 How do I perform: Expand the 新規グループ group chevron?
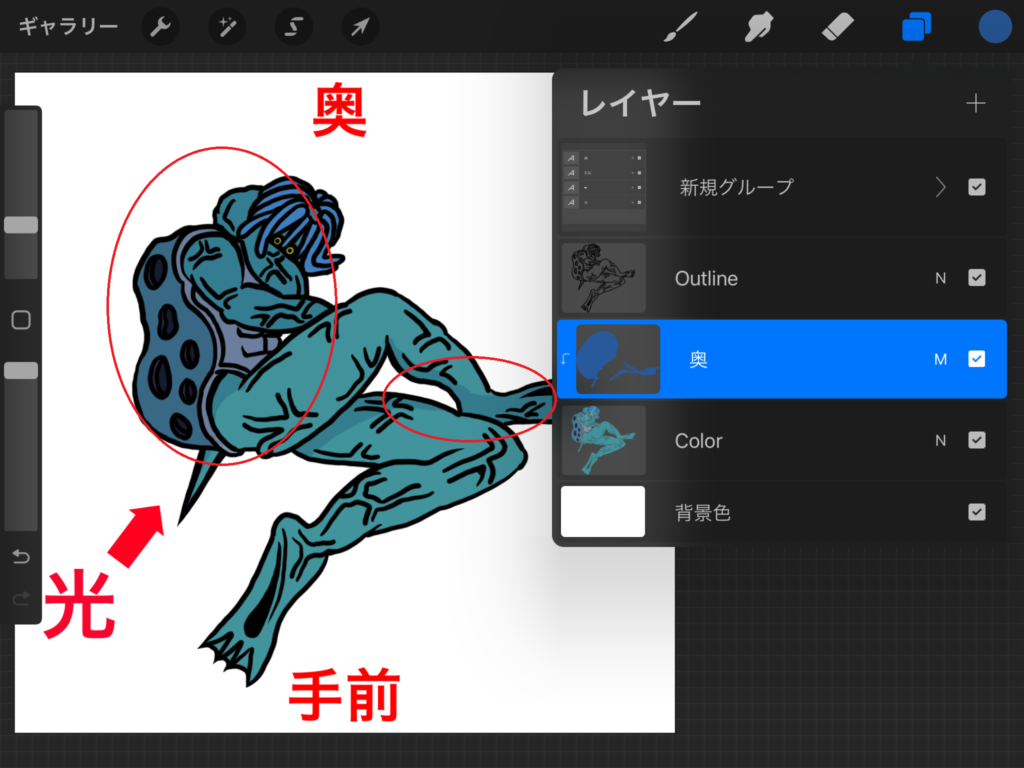(940, 187)
